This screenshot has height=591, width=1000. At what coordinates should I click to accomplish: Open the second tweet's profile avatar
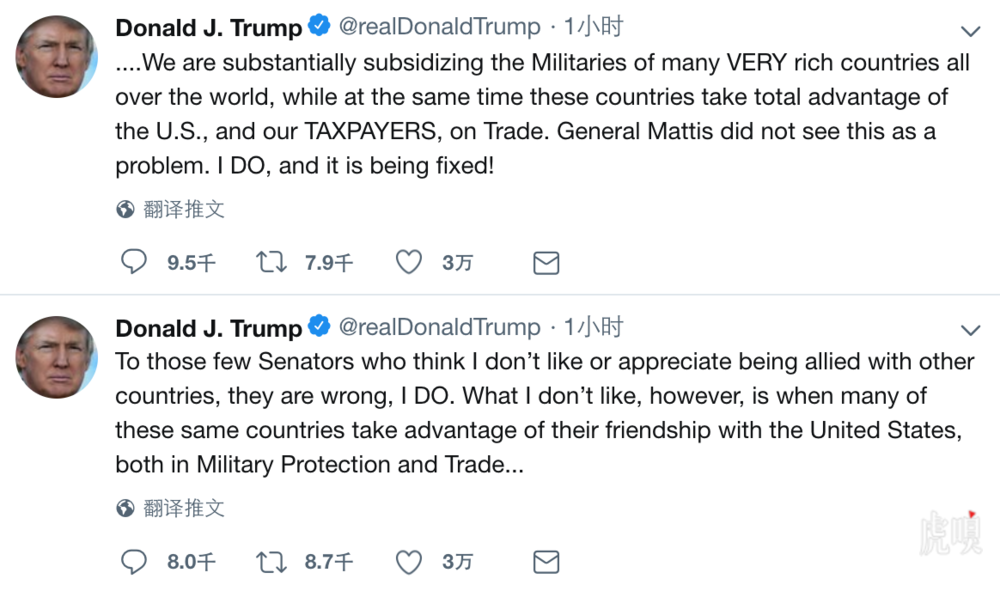point(56,356)
